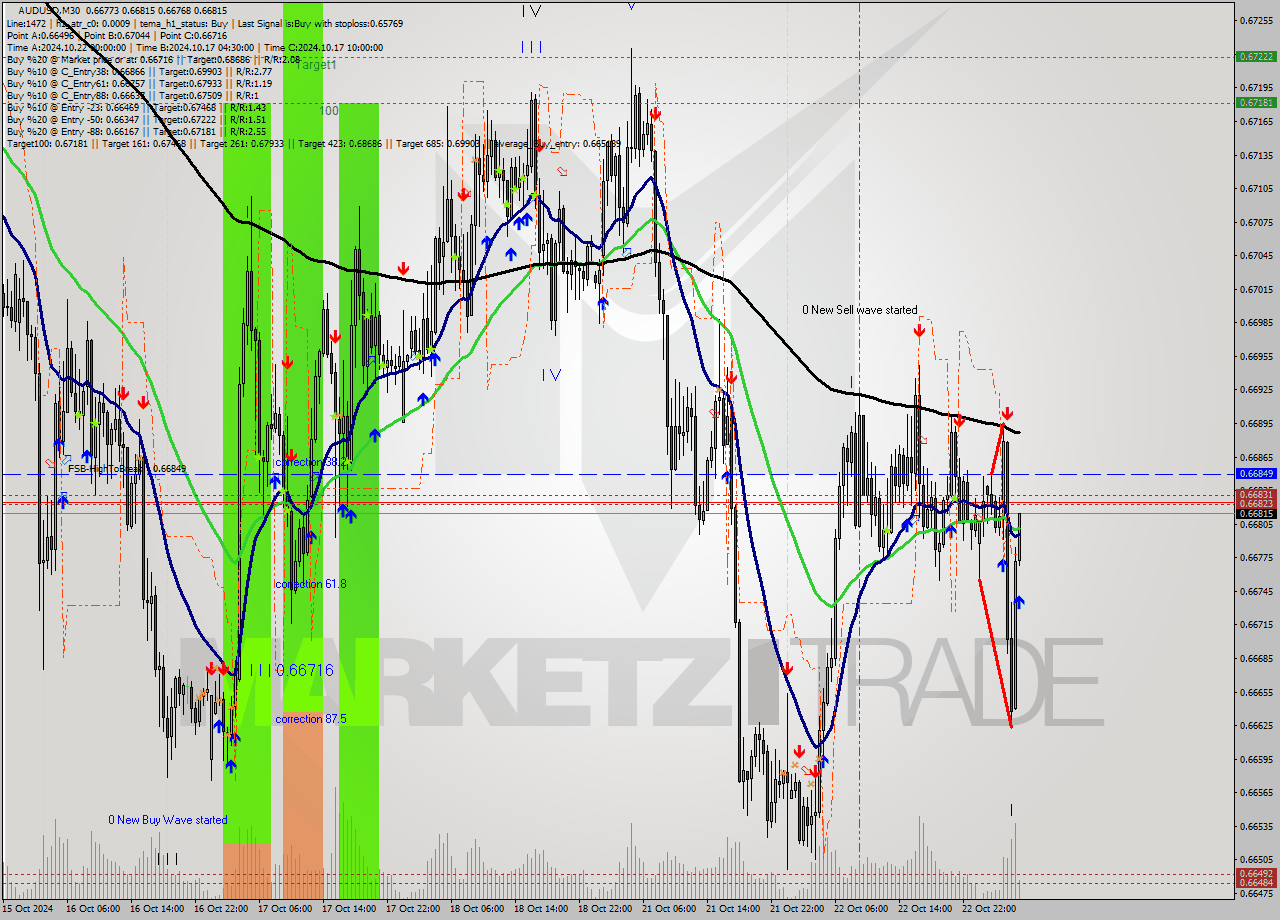Click the '22 Oct 14:00' time axis label
This screenshot has height=920, width=1280.
click(x=925, y=909)
